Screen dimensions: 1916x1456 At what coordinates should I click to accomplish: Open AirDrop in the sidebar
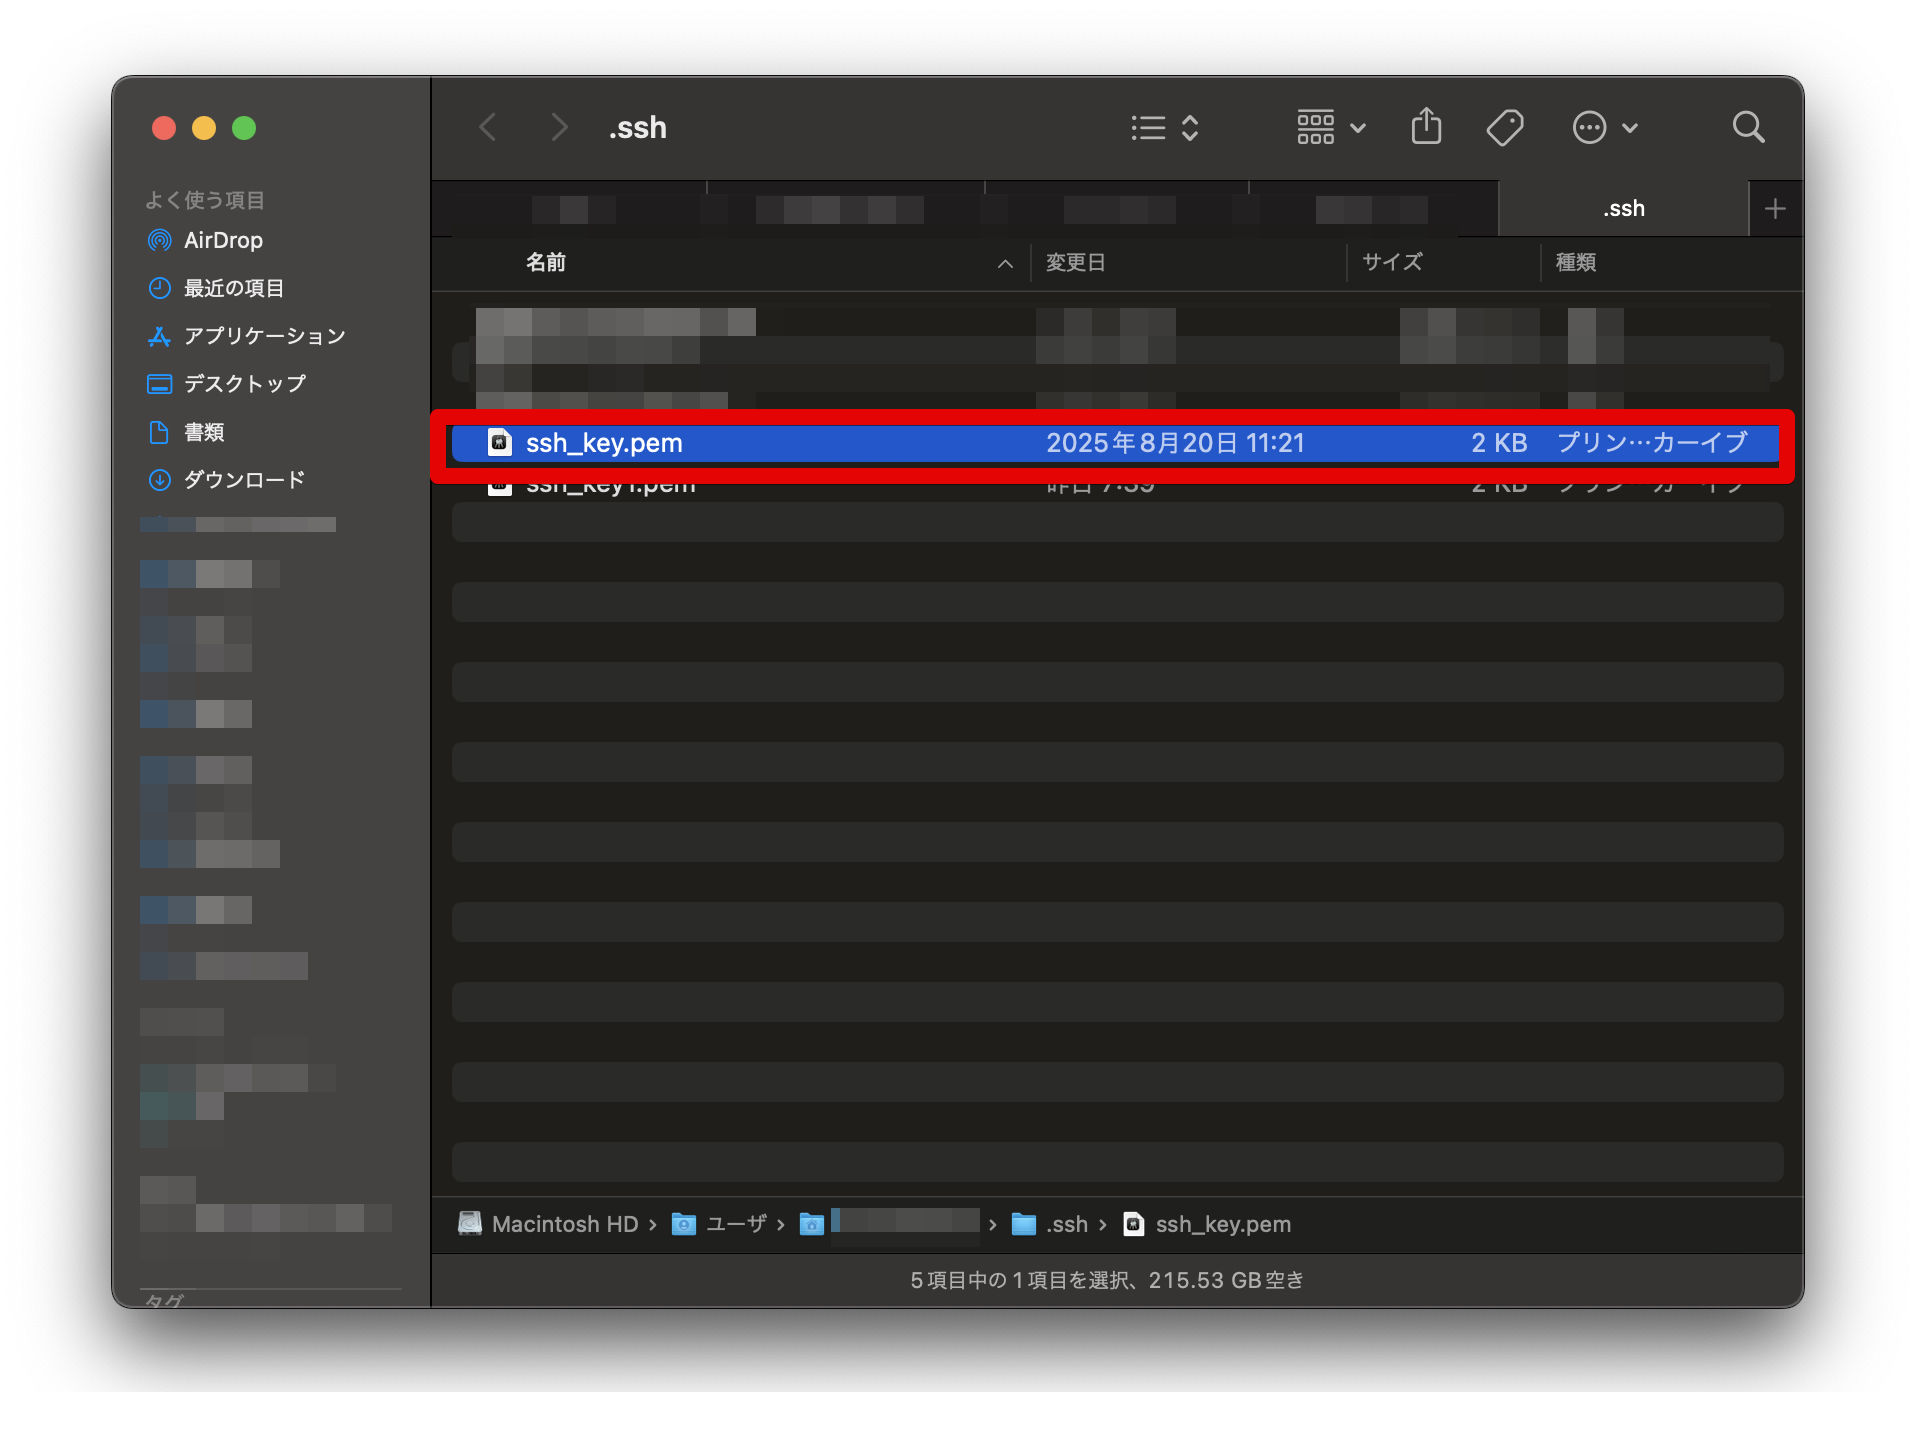pyautogui.click(x=222, y=240)
